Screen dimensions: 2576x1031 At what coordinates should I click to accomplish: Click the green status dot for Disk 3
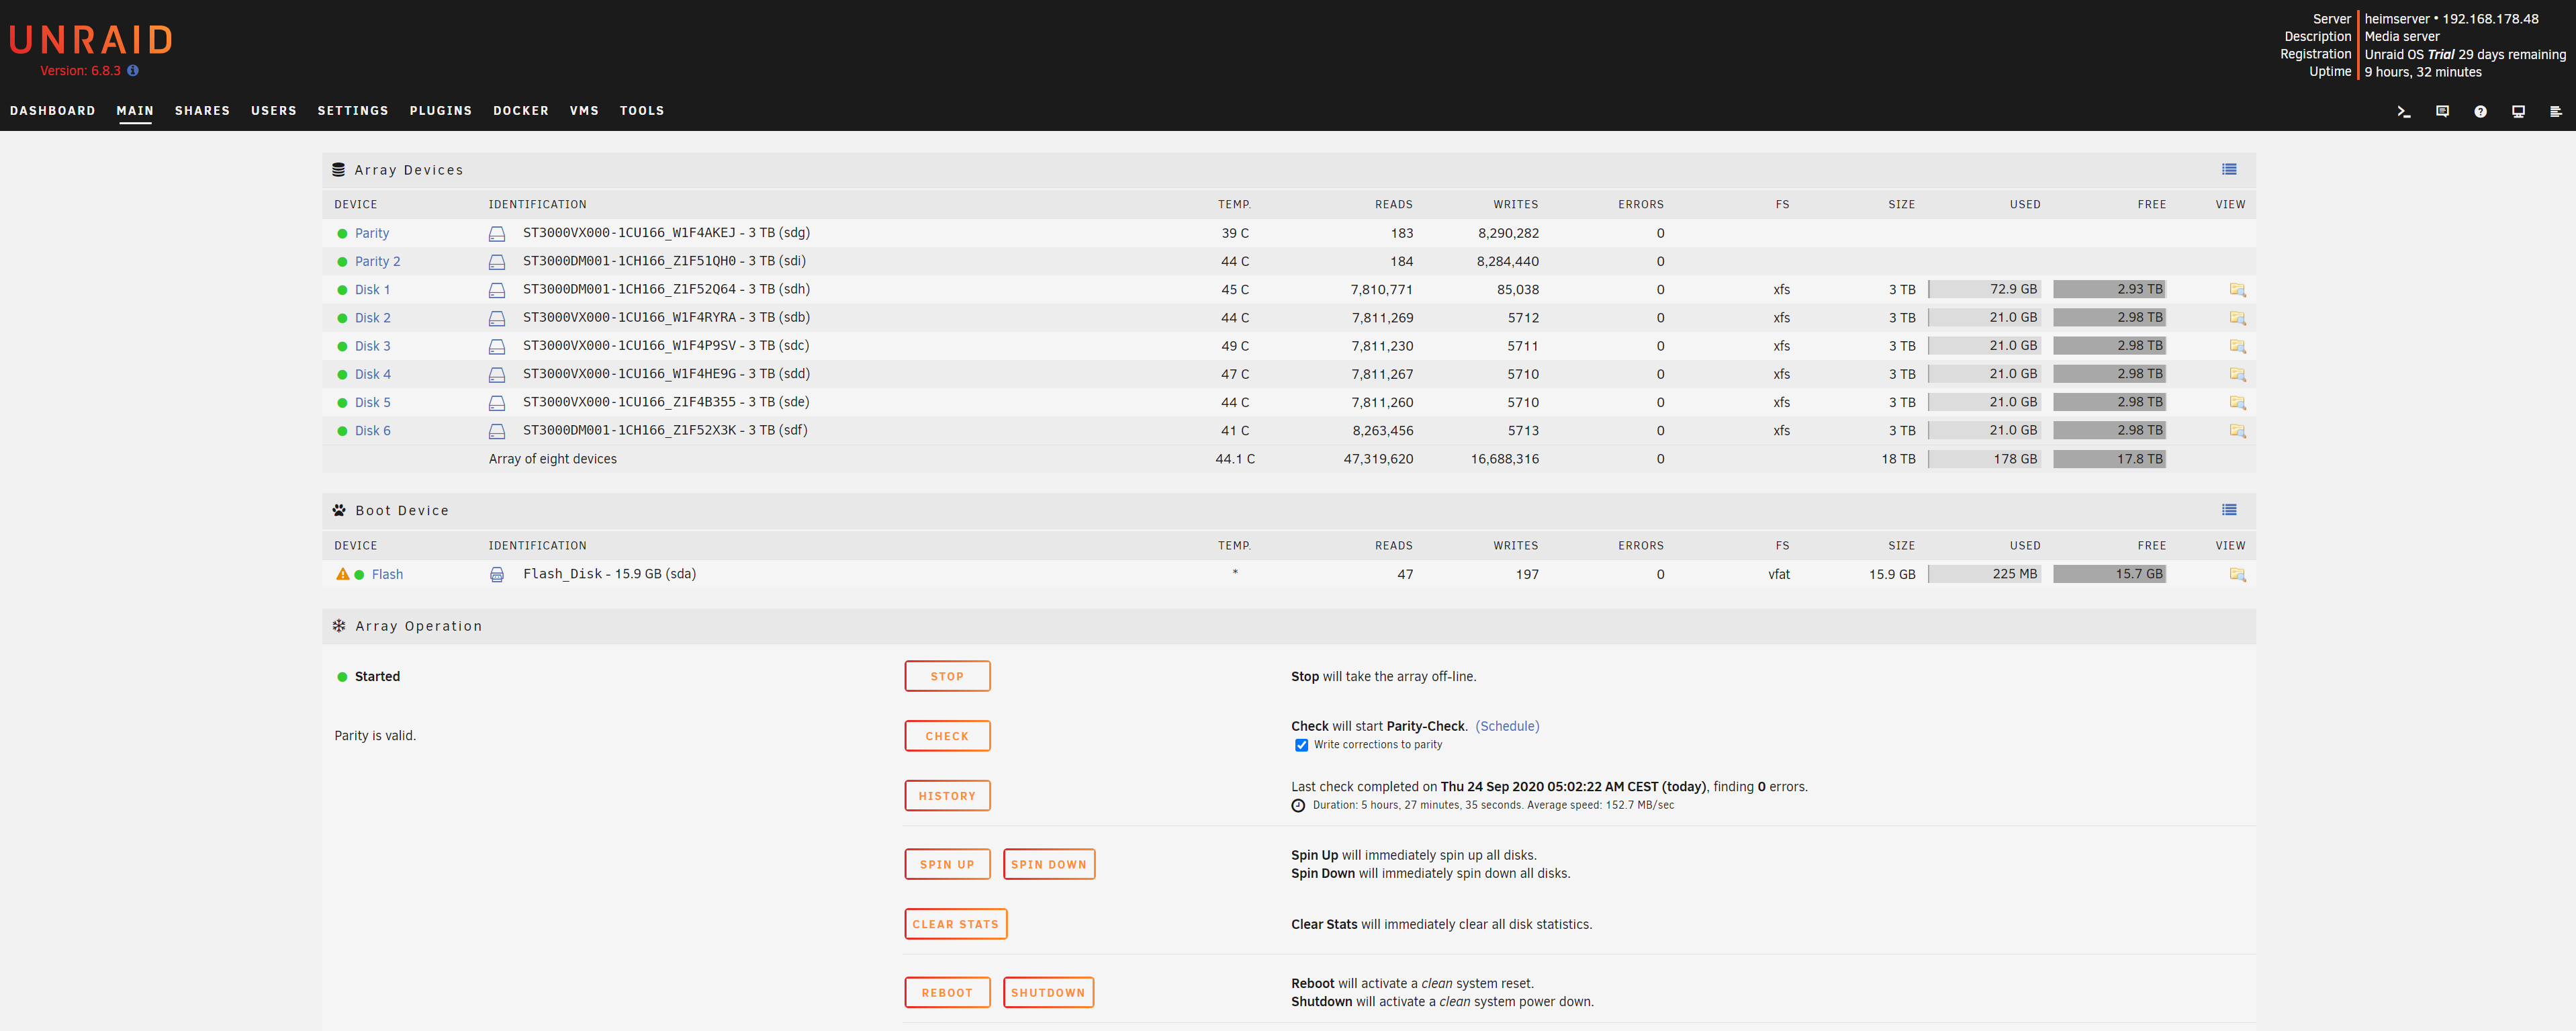[x=342, y=347]
